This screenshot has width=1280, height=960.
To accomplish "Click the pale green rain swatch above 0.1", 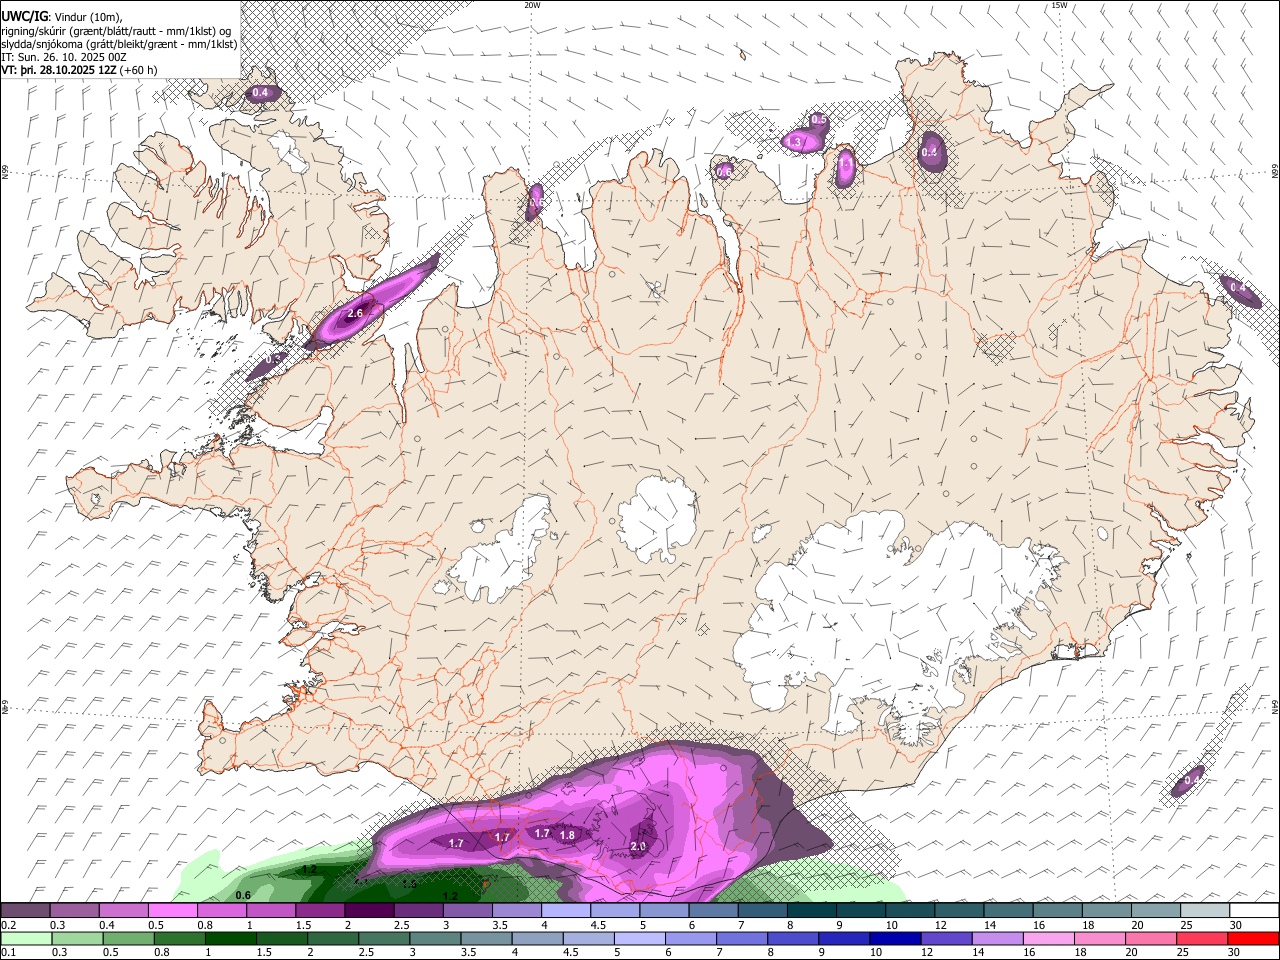I will click(25, 939).
